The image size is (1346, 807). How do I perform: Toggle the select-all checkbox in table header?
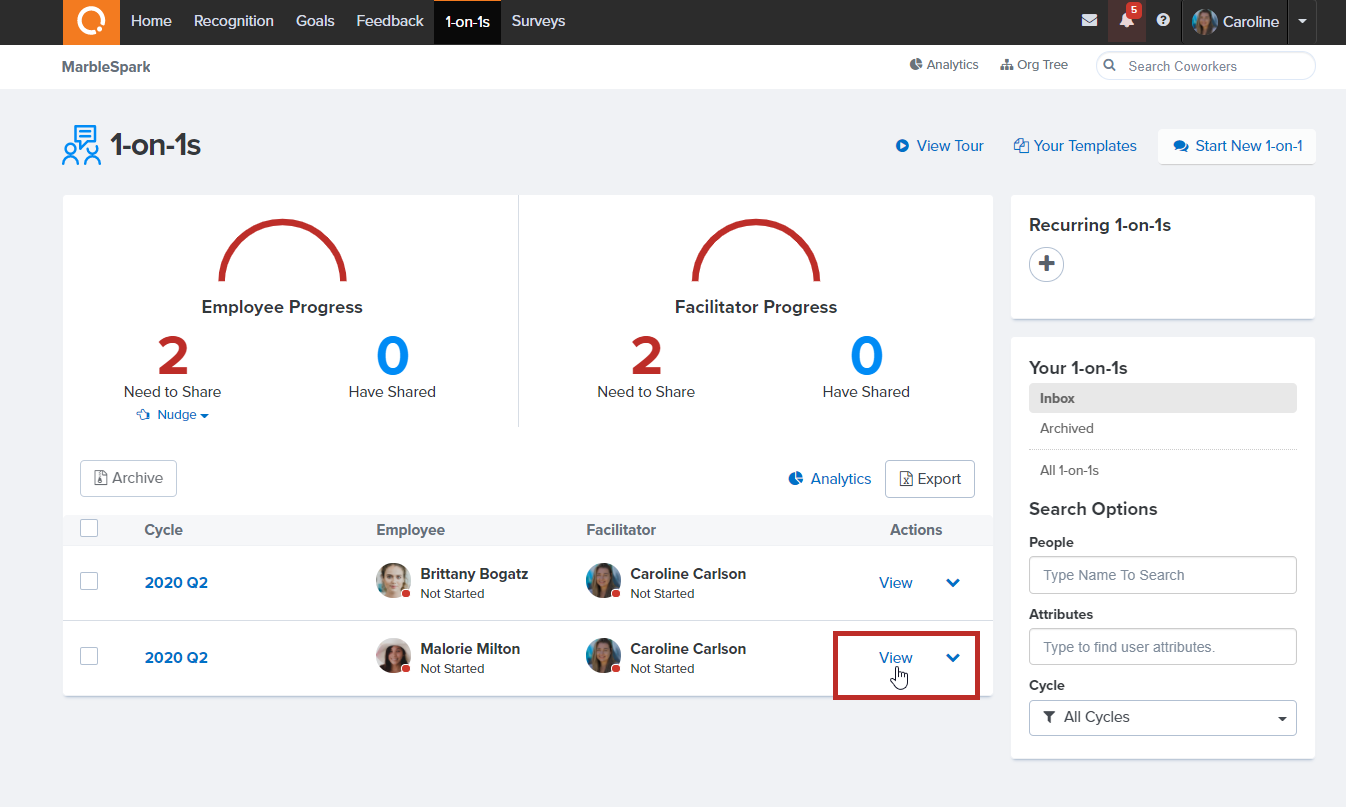pyautogui.click(x=89, y=529)
